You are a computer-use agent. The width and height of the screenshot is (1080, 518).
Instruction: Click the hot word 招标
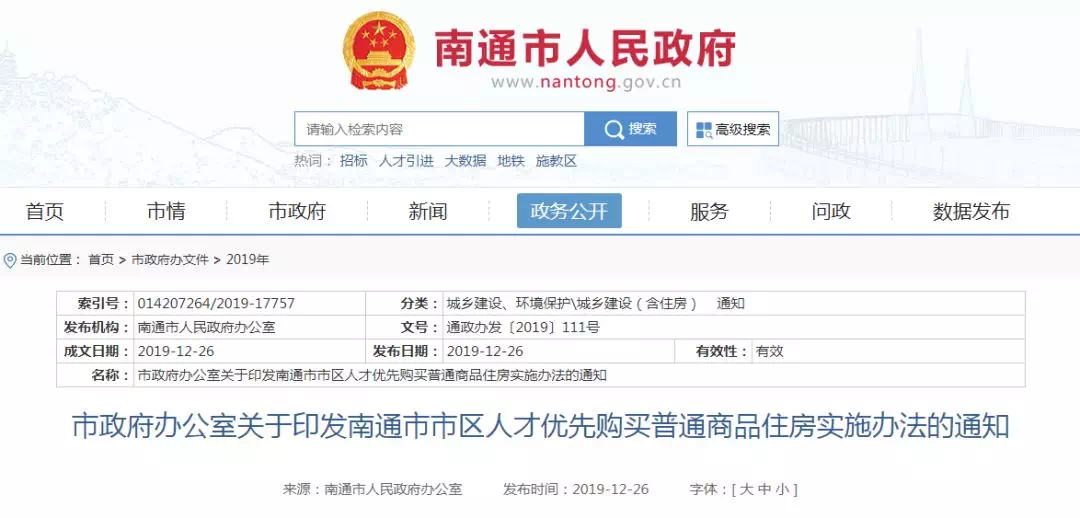click(353, 161)
